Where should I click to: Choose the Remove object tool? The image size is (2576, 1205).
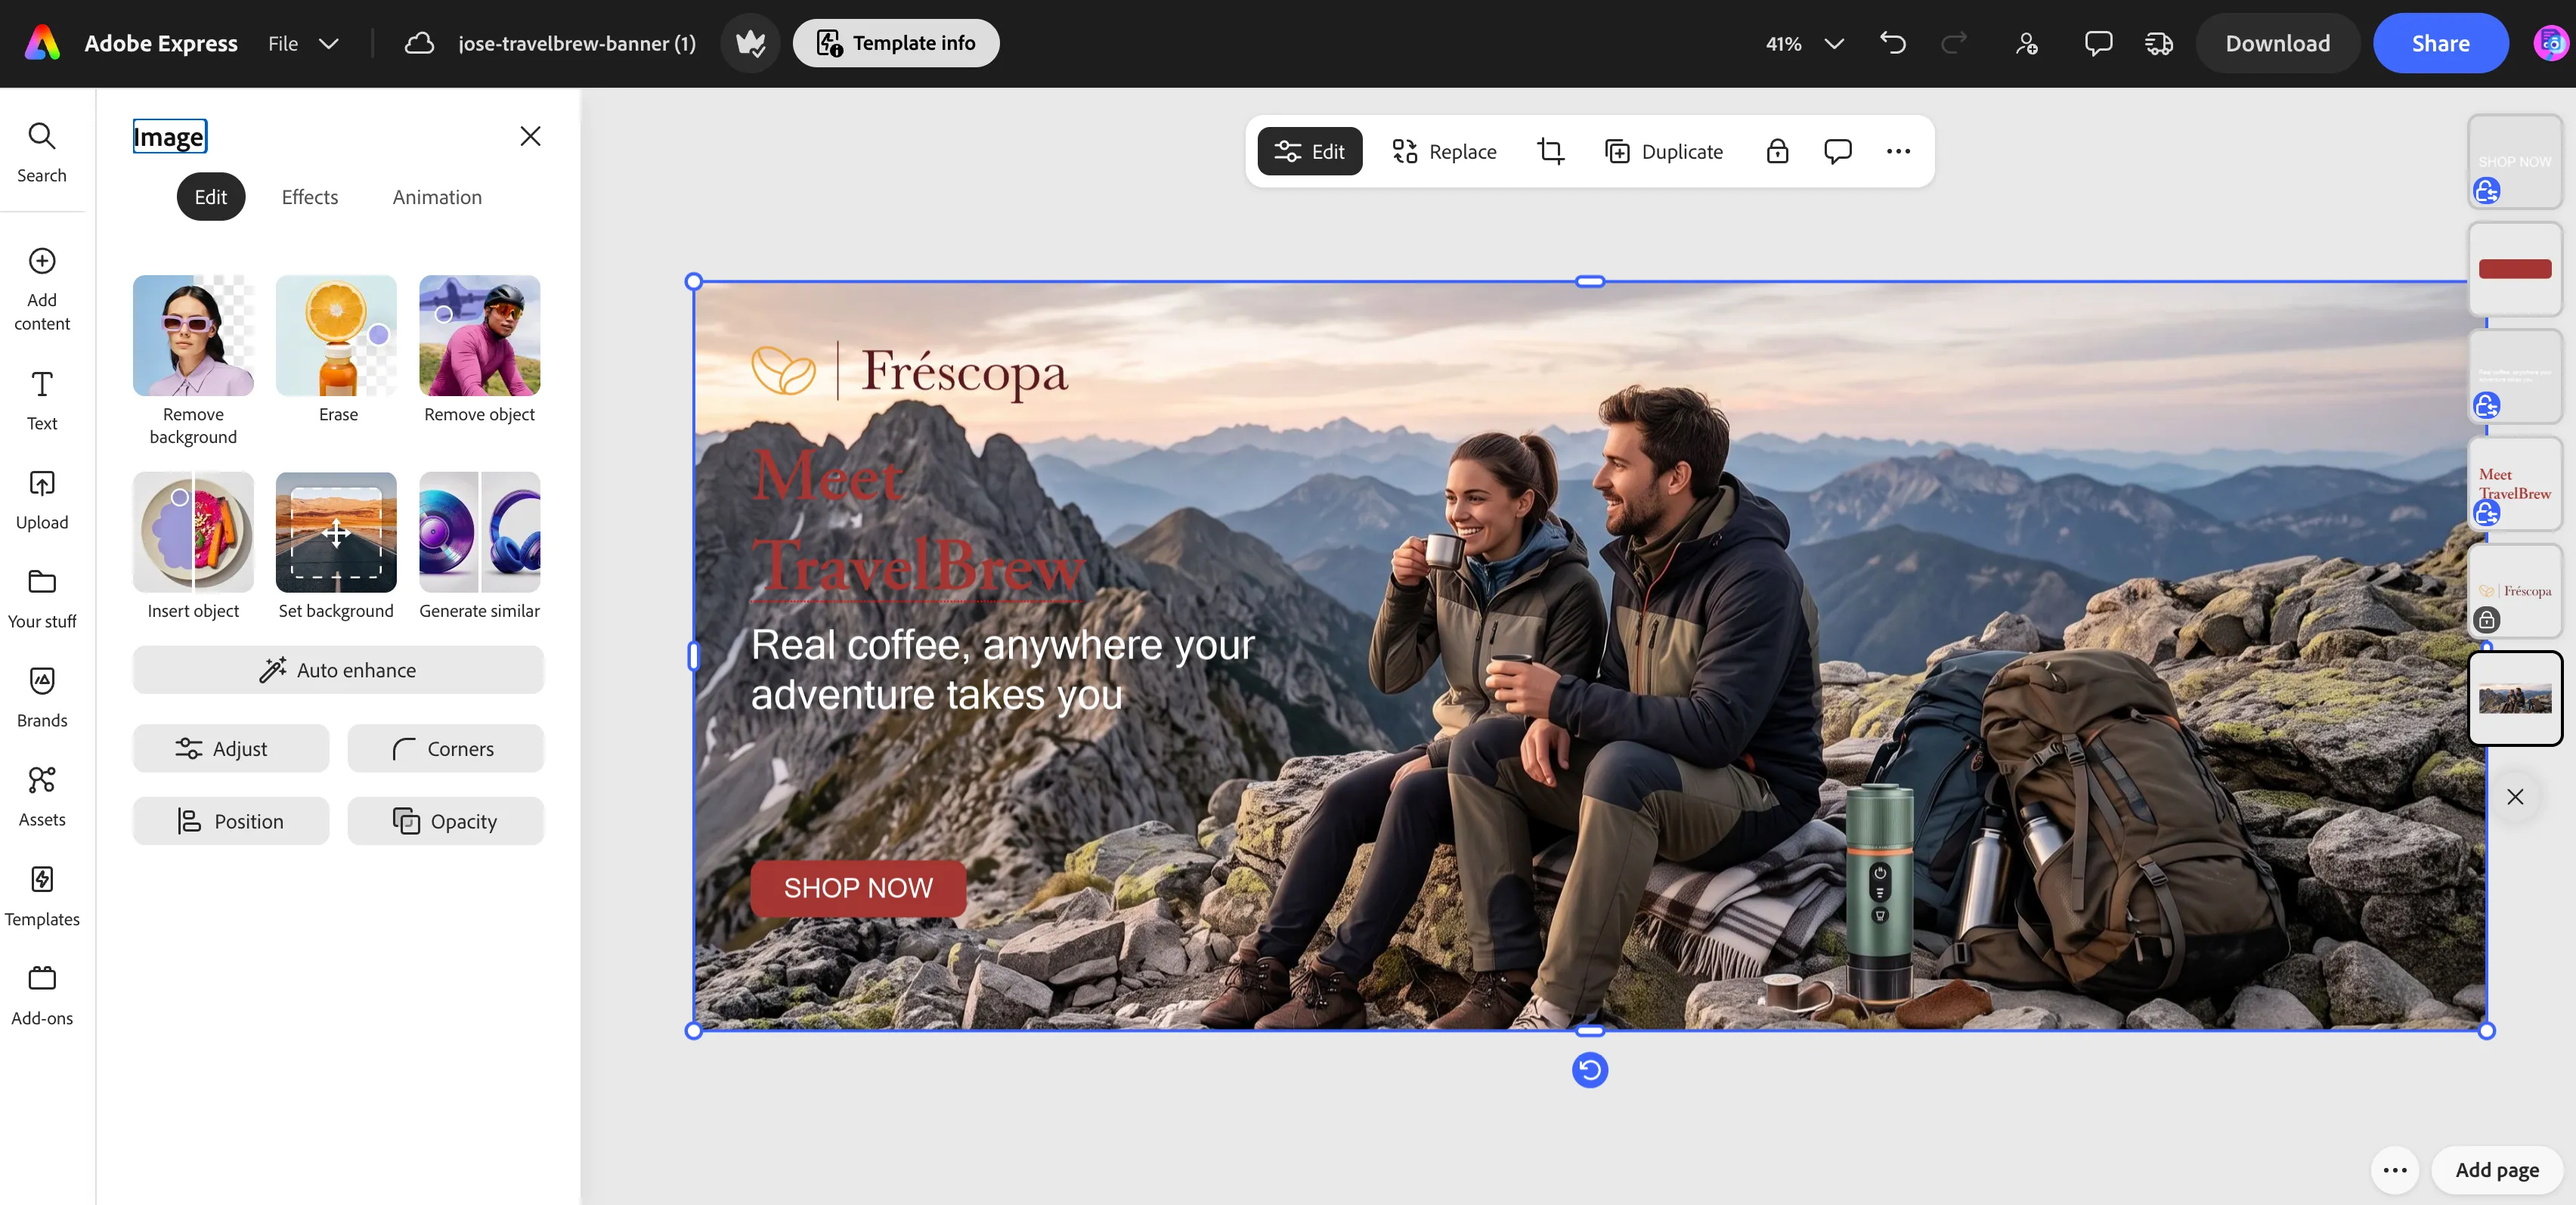point(480,350)
